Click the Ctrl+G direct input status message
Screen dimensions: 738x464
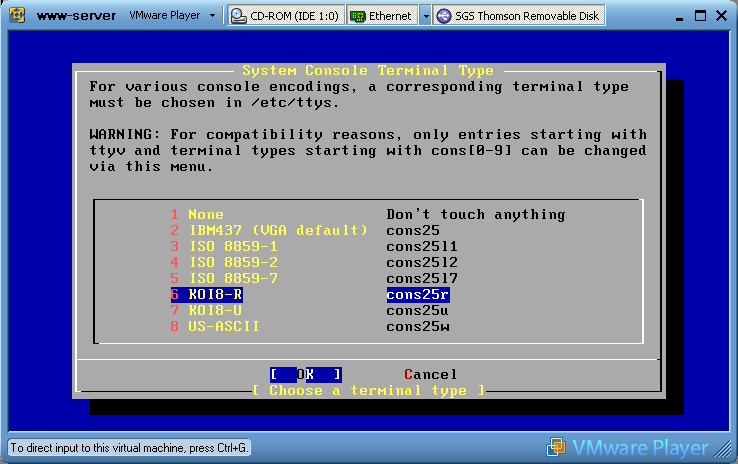click(129, 448)
